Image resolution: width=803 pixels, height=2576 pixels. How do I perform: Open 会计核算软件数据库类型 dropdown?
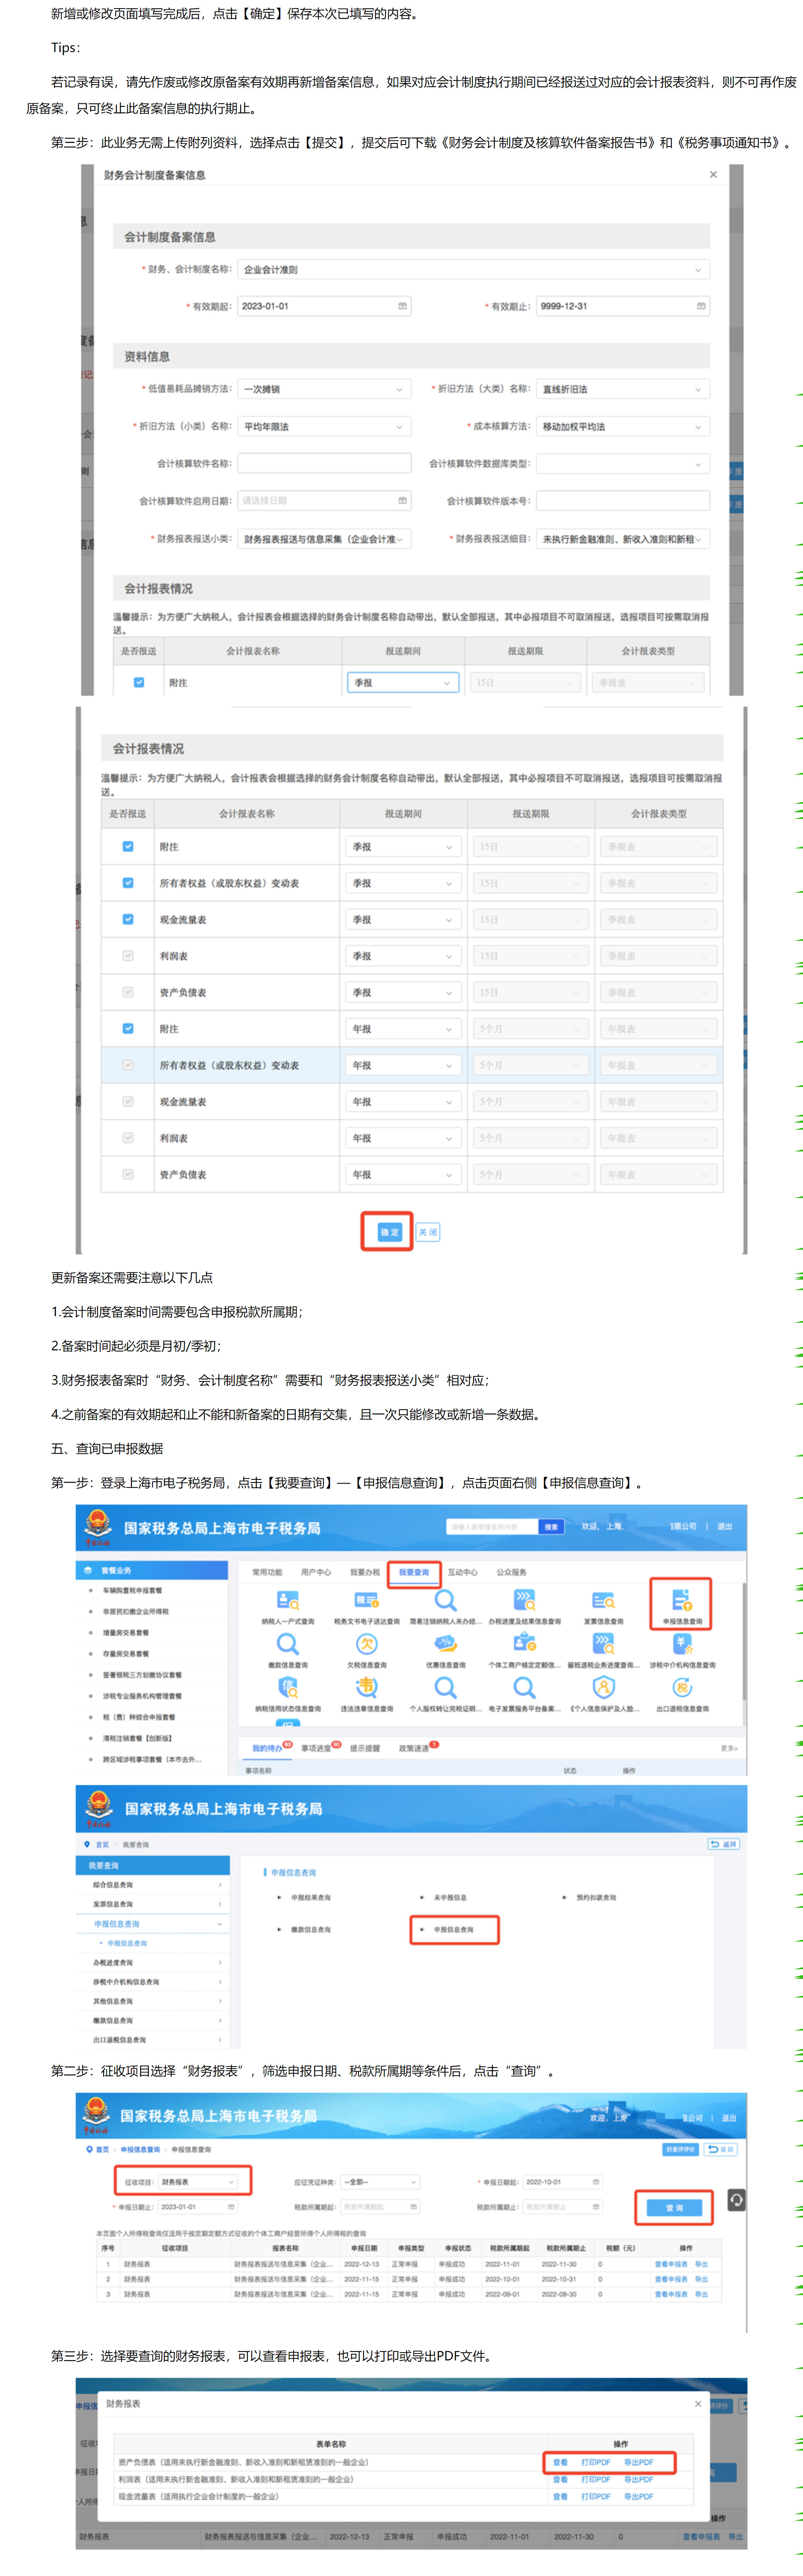(623, 464)
